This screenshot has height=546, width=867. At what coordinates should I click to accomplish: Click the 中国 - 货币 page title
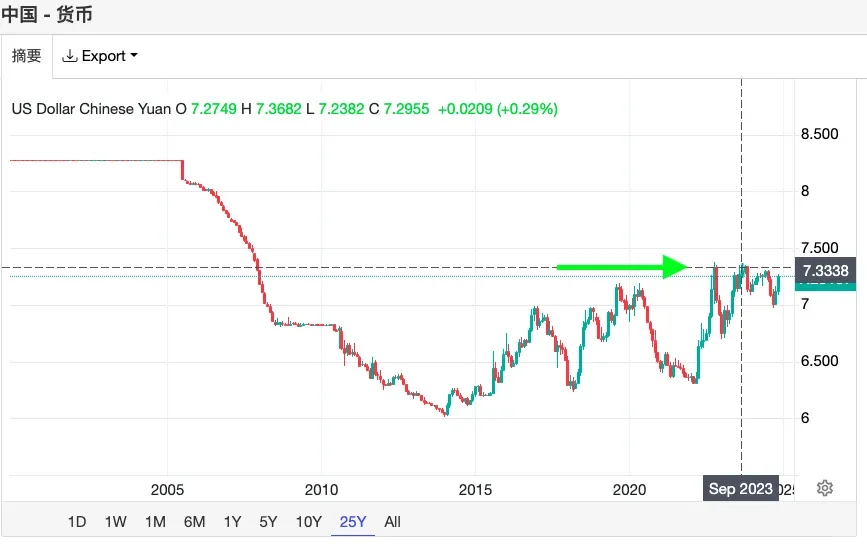[47, 14]
